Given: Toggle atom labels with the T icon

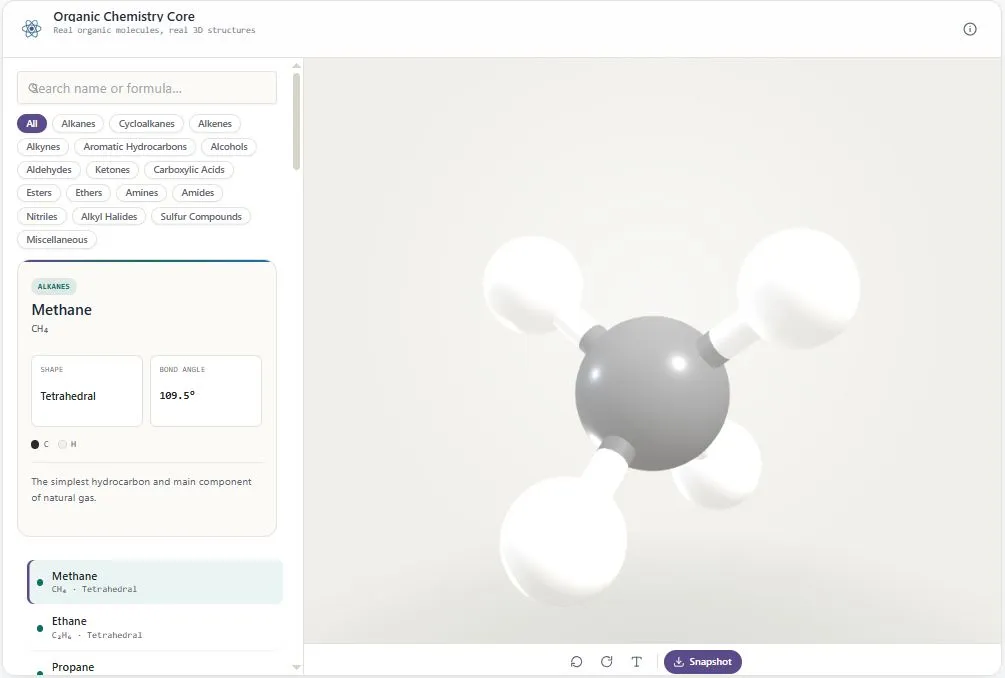Looking at the screenshot, I should [x=636, y=661].
